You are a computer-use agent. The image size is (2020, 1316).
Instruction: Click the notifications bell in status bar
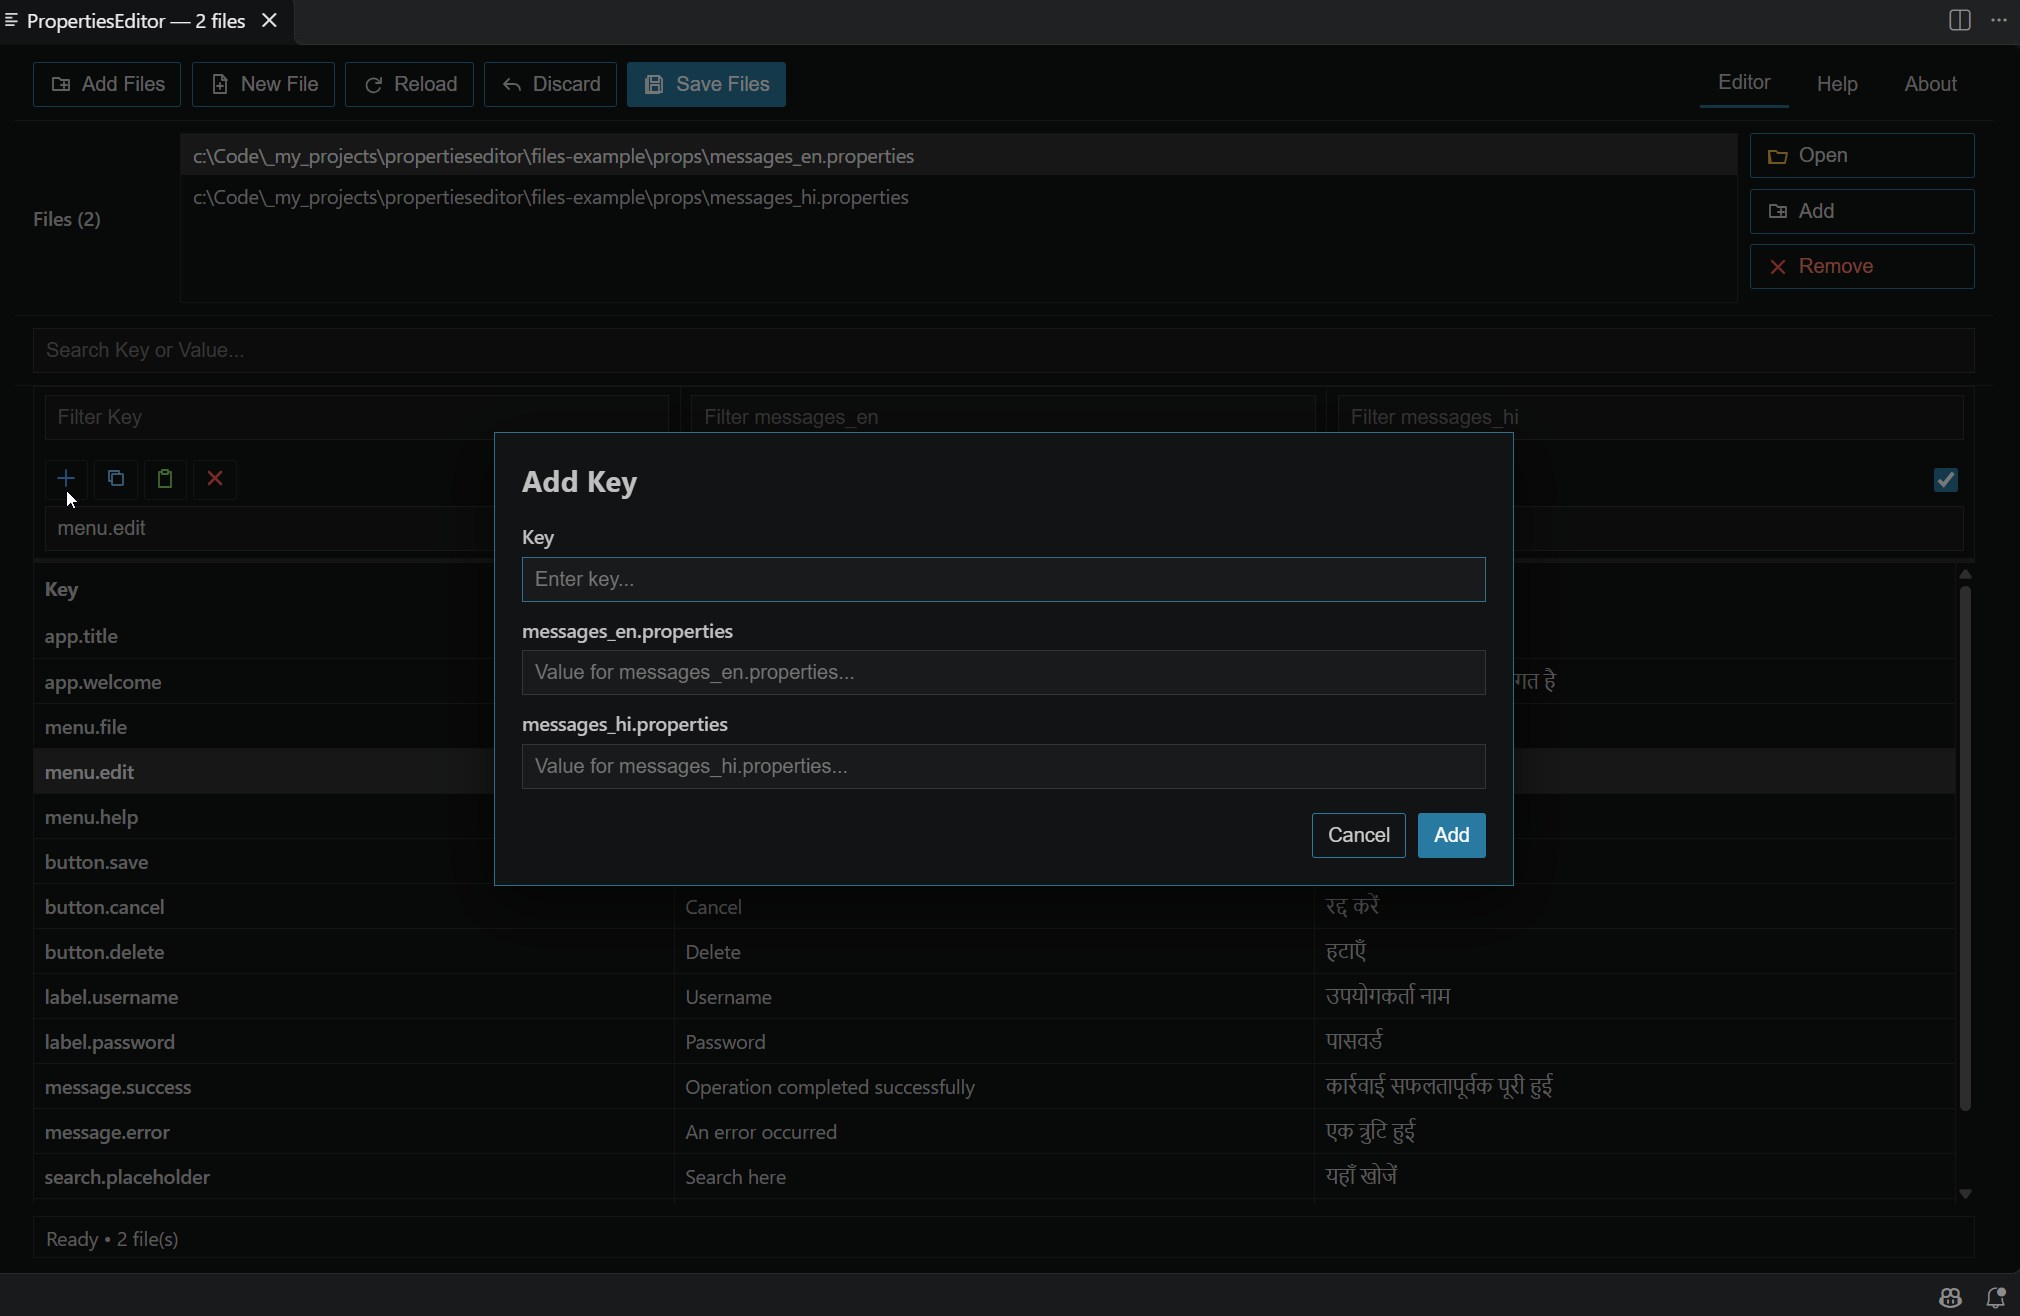click(x=1995, y=1298)
